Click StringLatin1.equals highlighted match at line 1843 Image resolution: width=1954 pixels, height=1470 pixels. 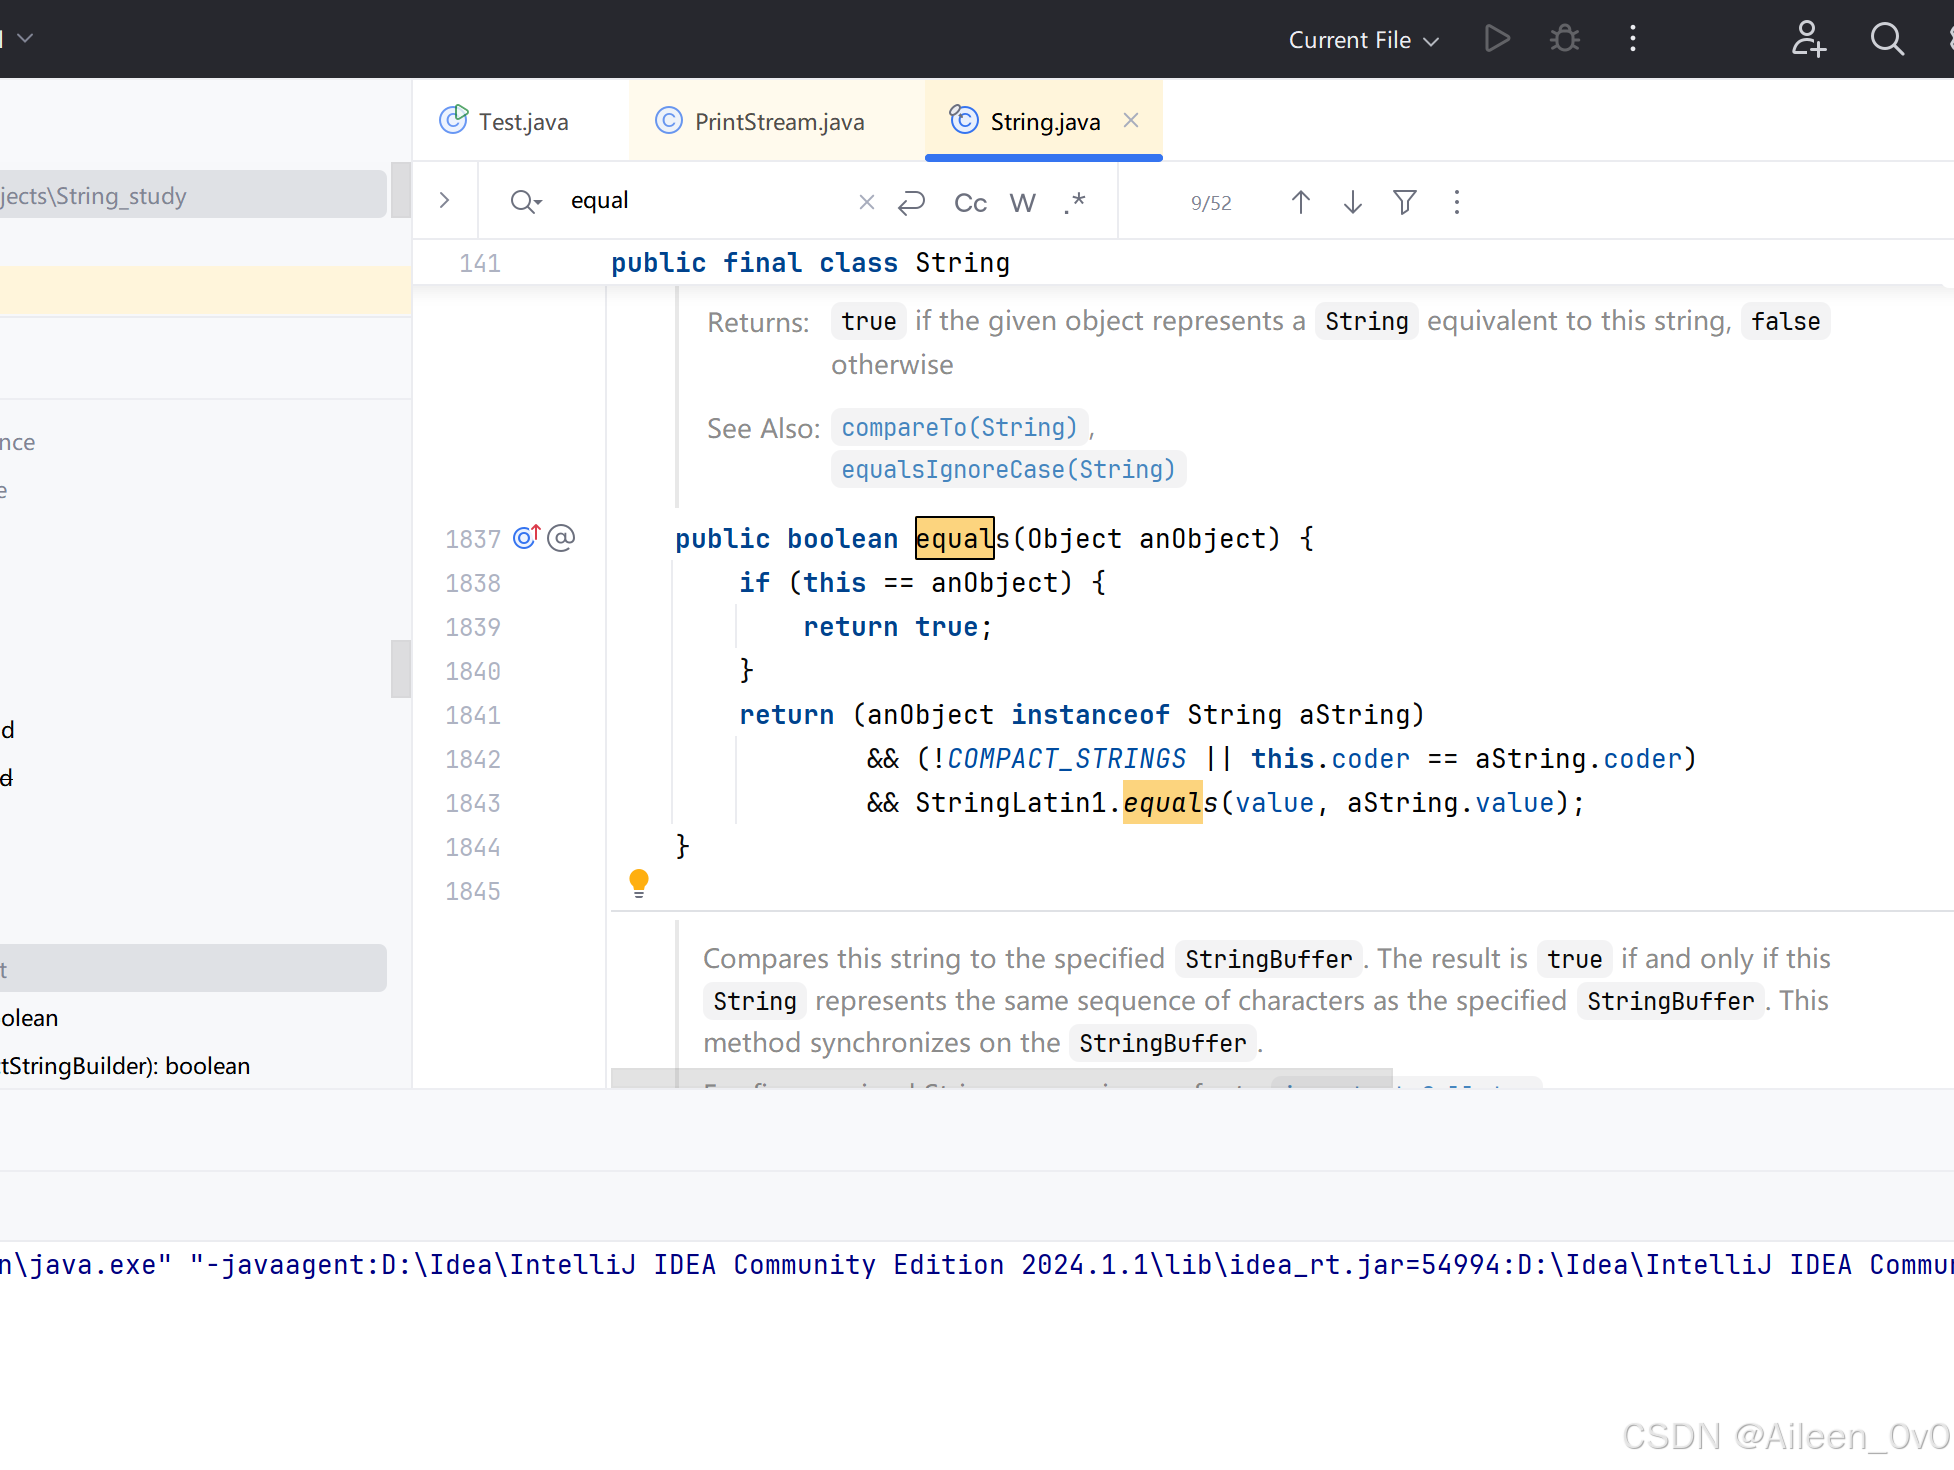point(1163,803)
